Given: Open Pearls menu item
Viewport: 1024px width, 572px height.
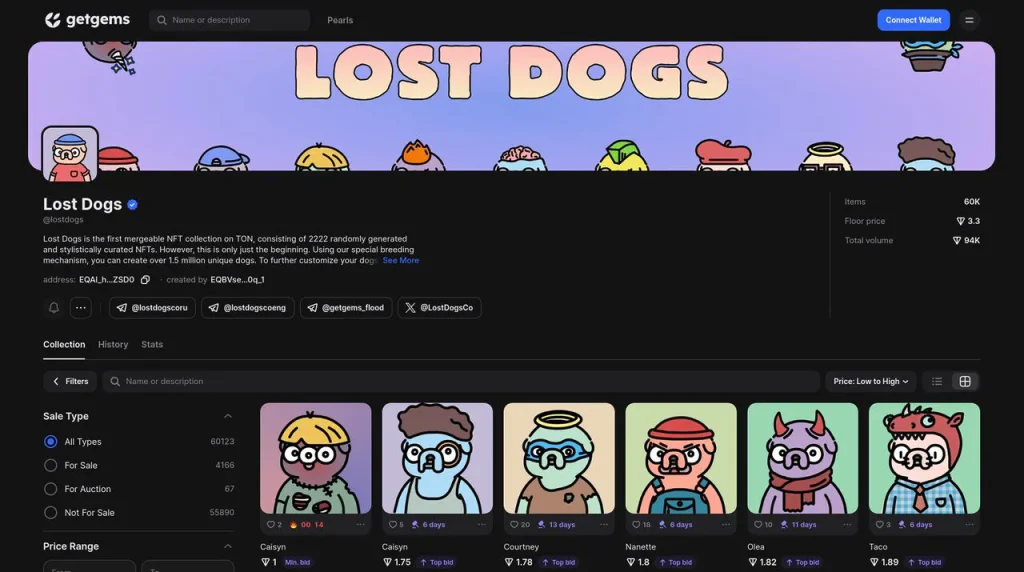Looking at the screenshot, I should coord(340,20).
